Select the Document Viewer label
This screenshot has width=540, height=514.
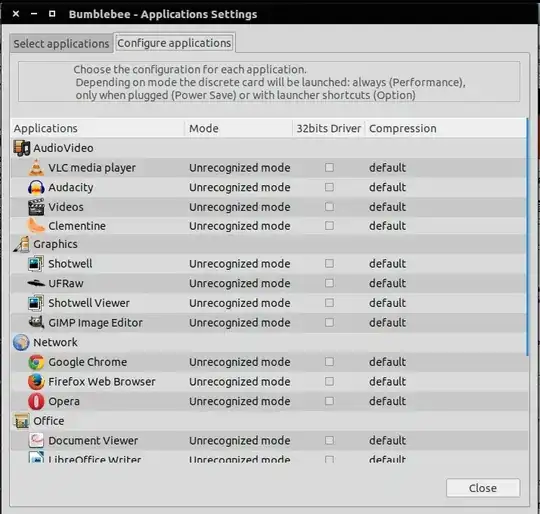[93, 441]
